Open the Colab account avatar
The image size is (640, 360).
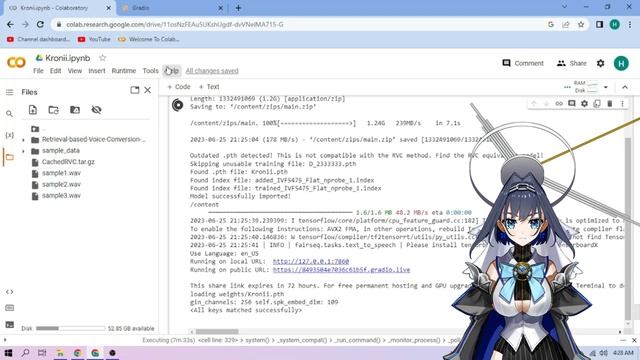[621, 63]
